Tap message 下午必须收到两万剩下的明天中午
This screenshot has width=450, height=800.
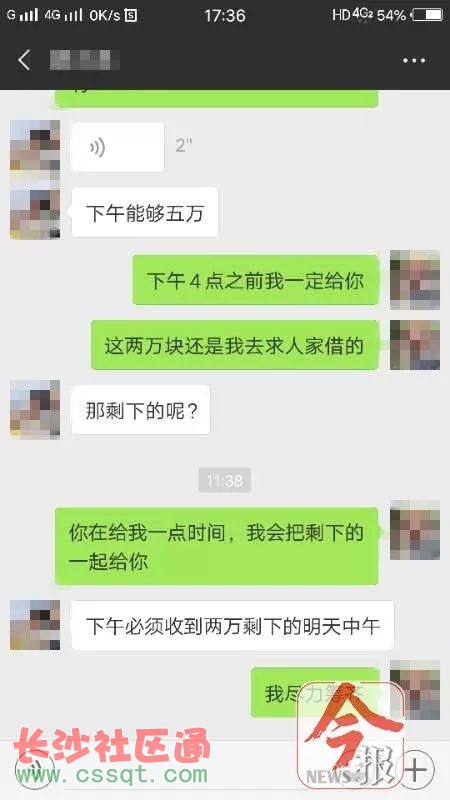pos(233,626)
